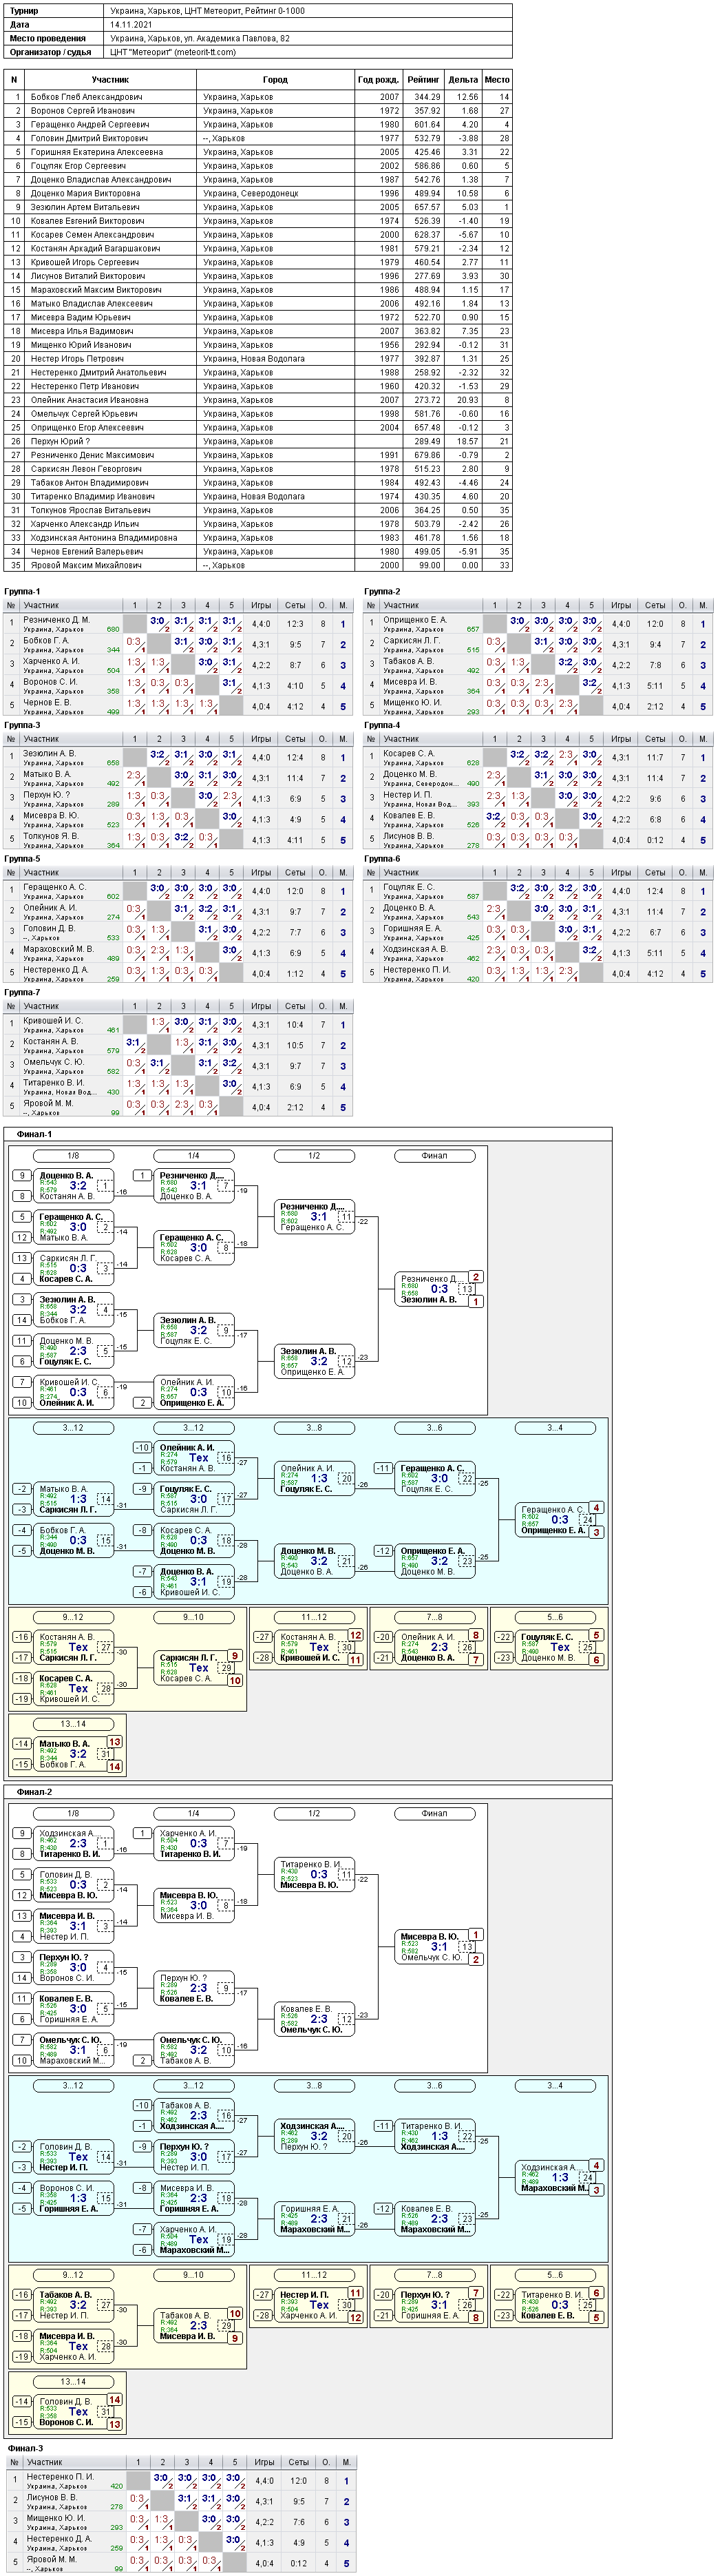The image size is (720, 2576).
Task: Click the Группа-4 heading
Action: tap(383, 725)
